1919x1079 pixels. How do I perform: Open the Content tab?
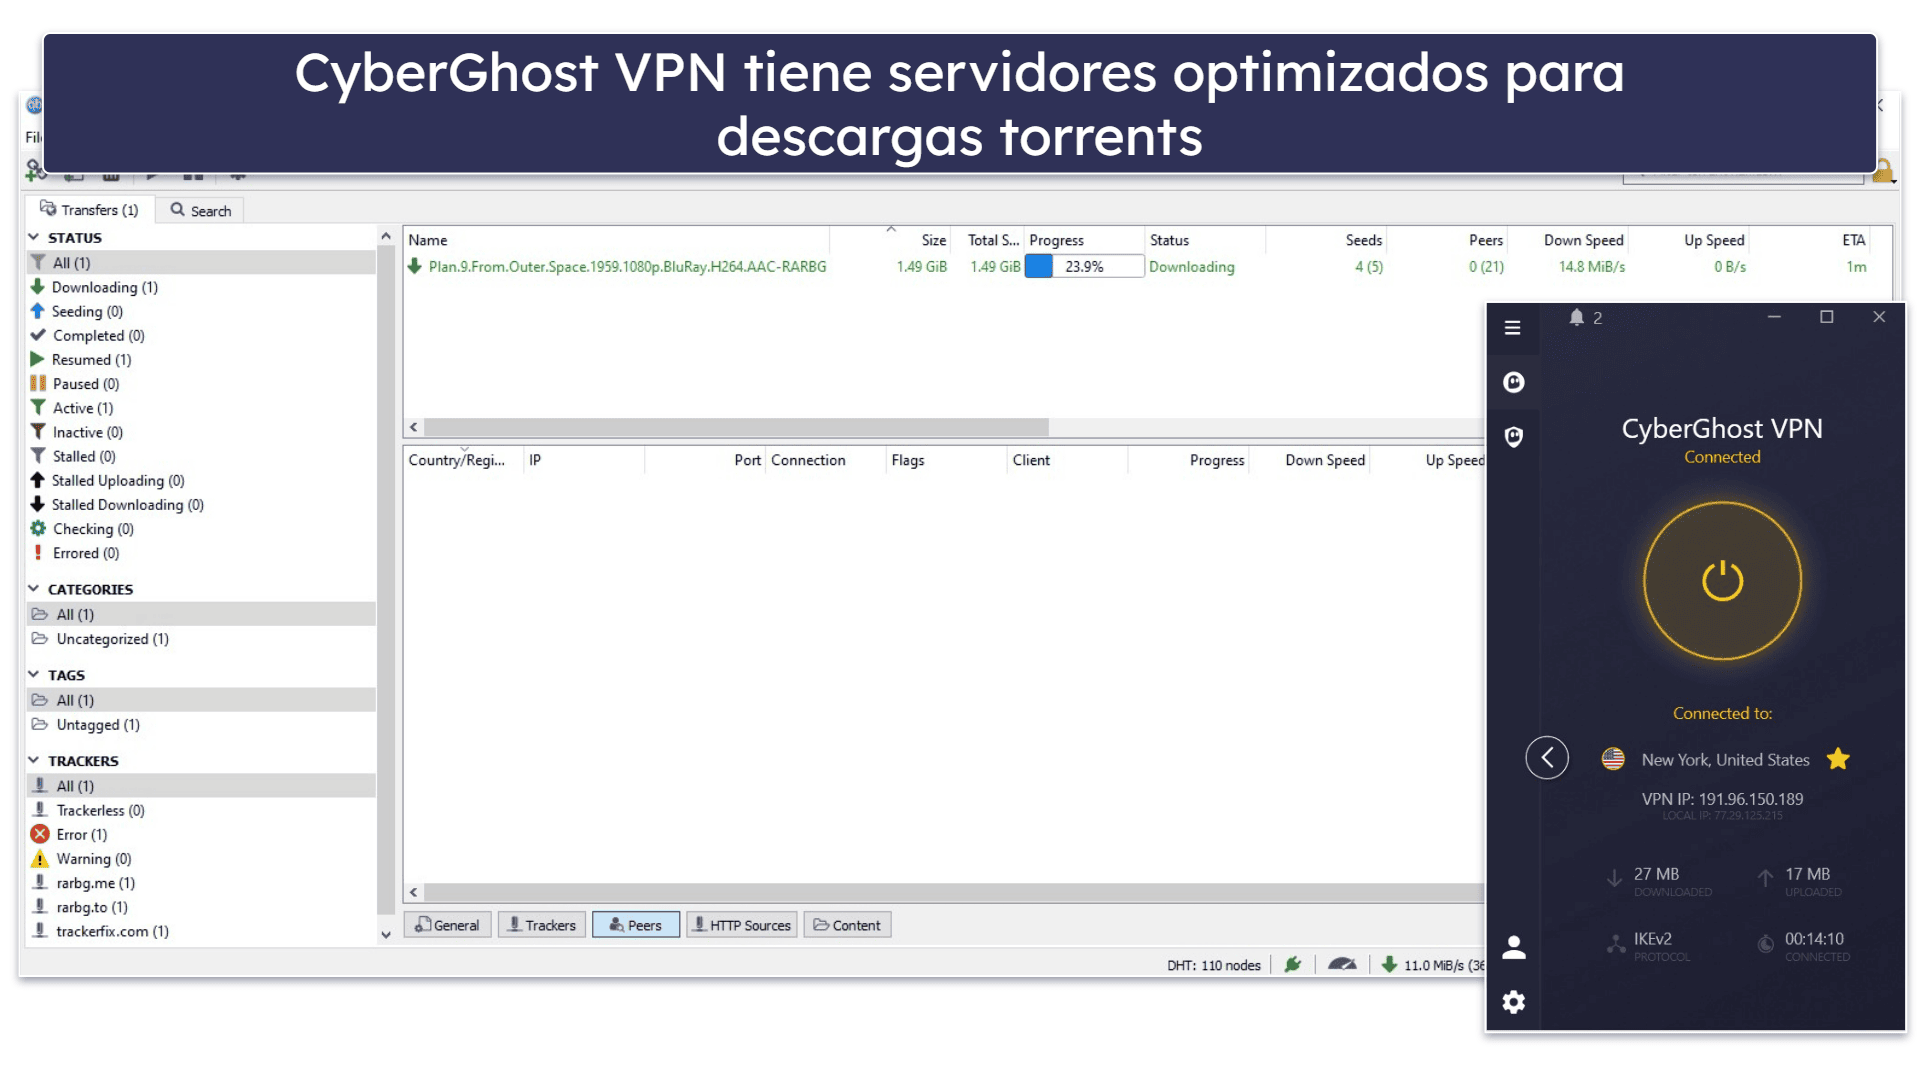[x=847, y=925]
